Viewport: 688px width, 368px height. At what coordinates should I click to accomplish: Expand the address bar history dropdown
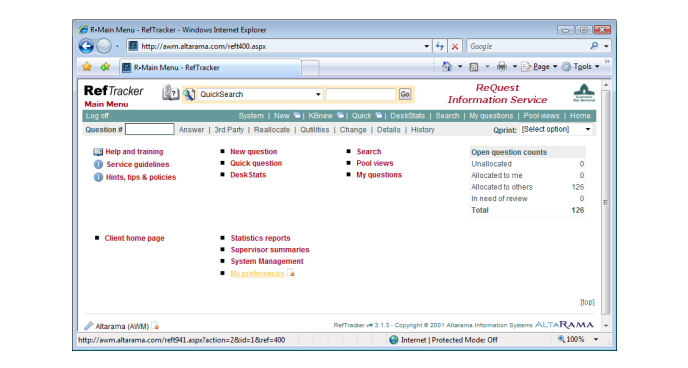click(x=426, y=46)
